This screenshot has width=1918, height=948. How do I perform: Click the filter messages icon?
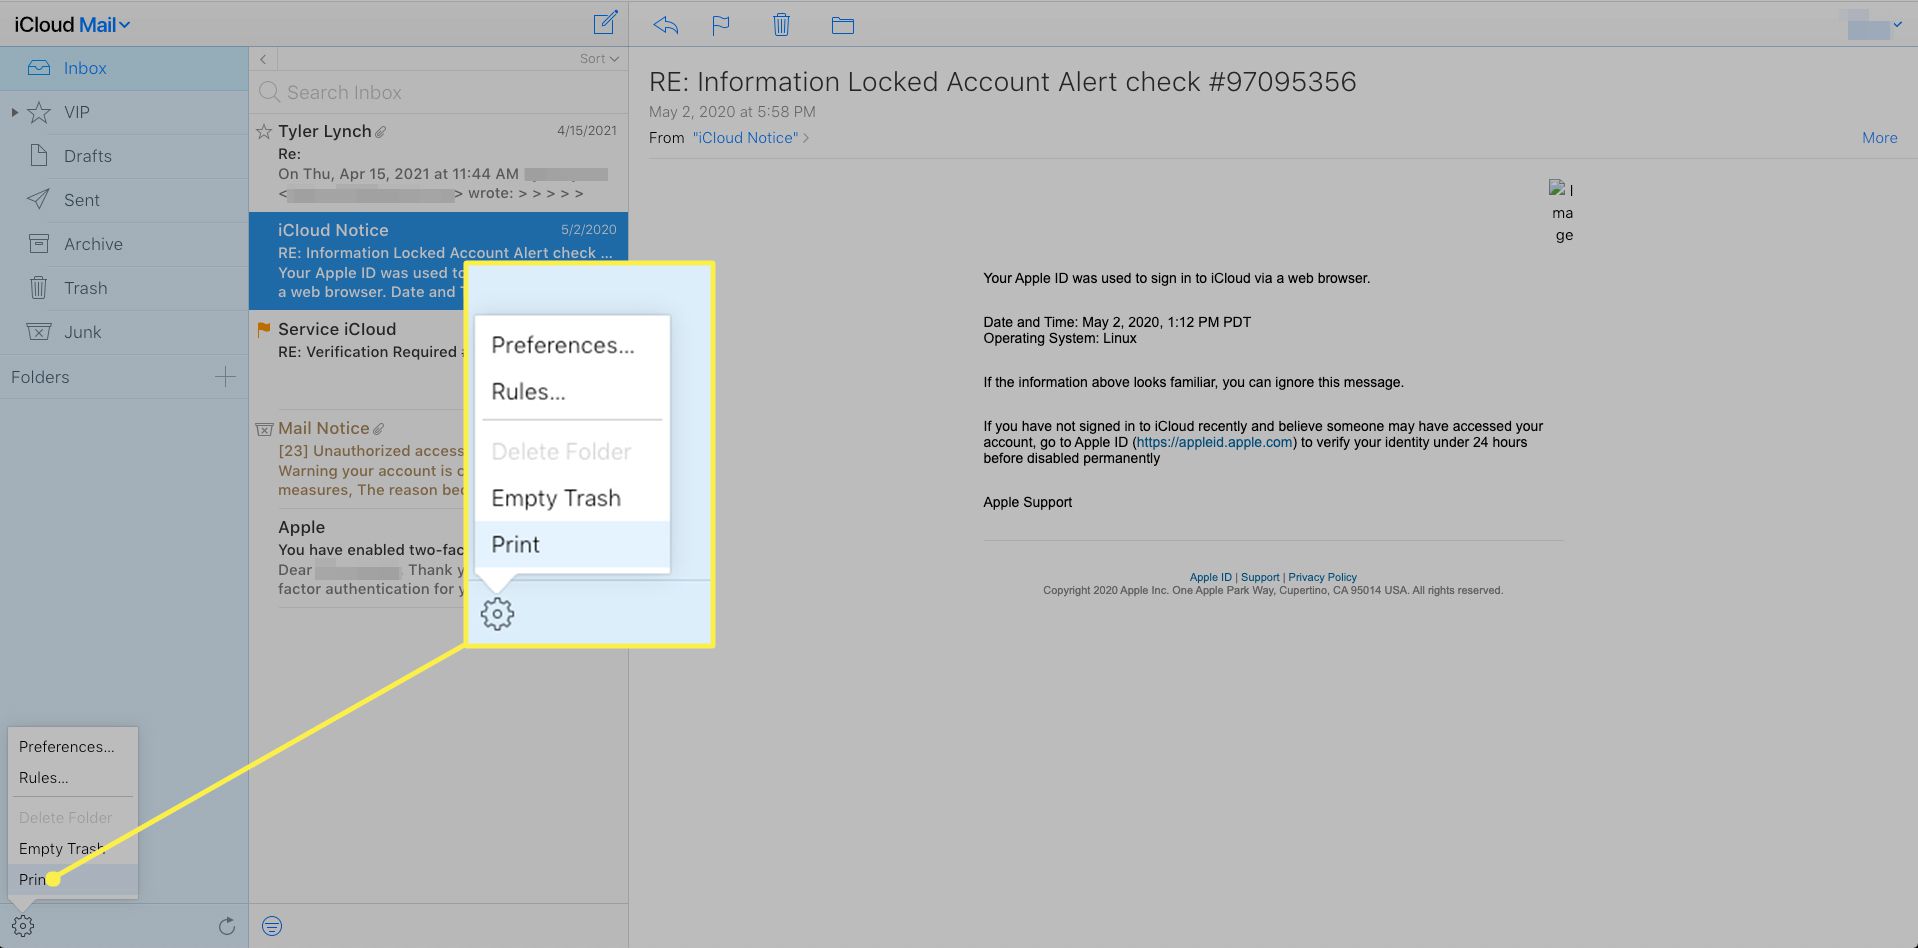point(272,926)
